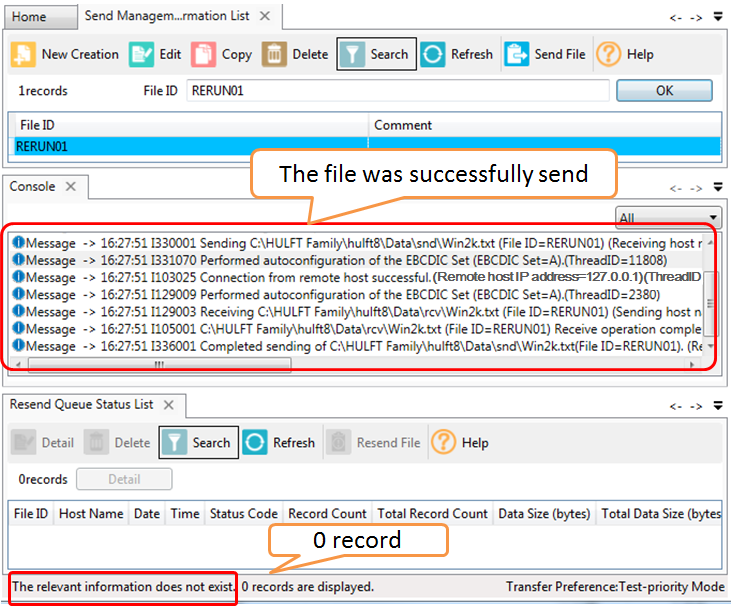Close the Resend Queue Status List tab
This screenshot has width=734, height=612.
point(169,405)
